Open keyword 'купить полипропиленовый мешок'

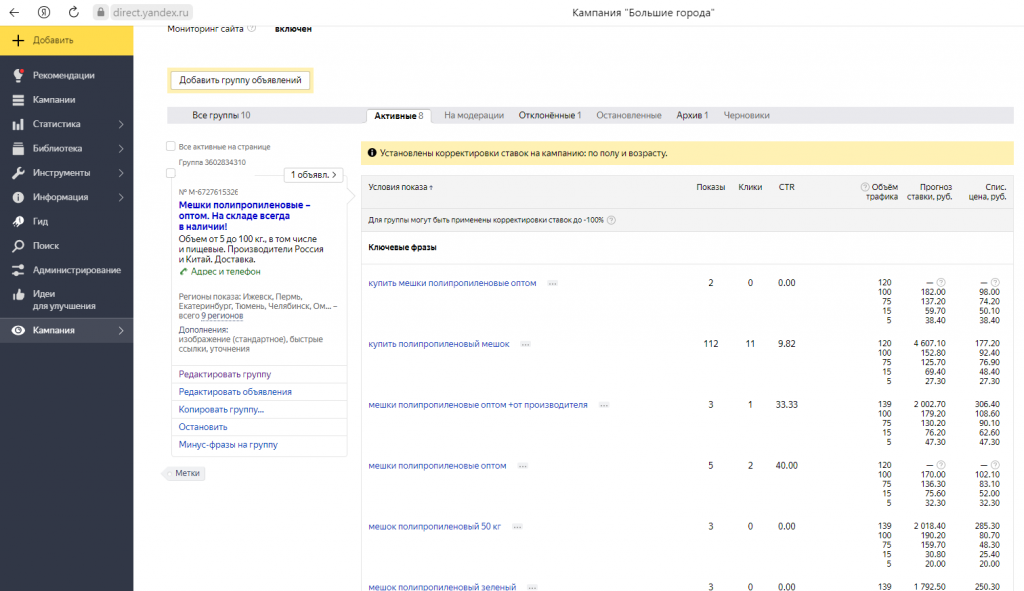439,344
